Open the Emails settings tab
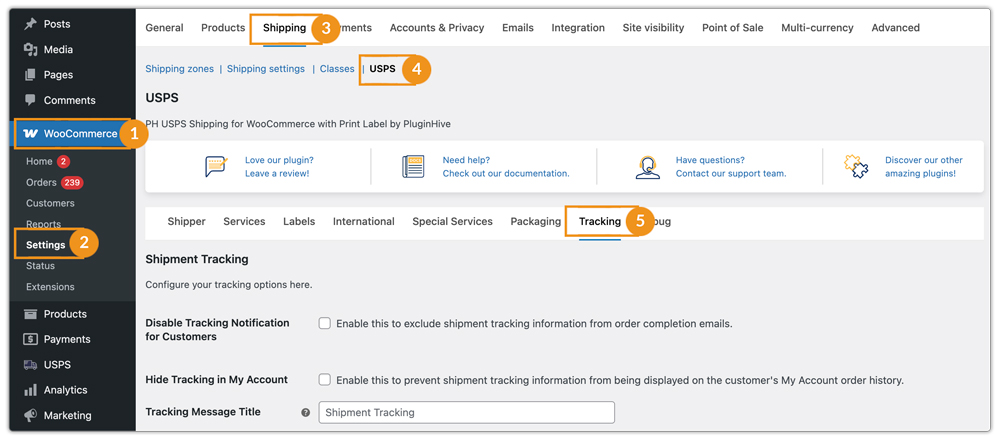The height and width of the screenshot is (440, 1000). point(518,27)
